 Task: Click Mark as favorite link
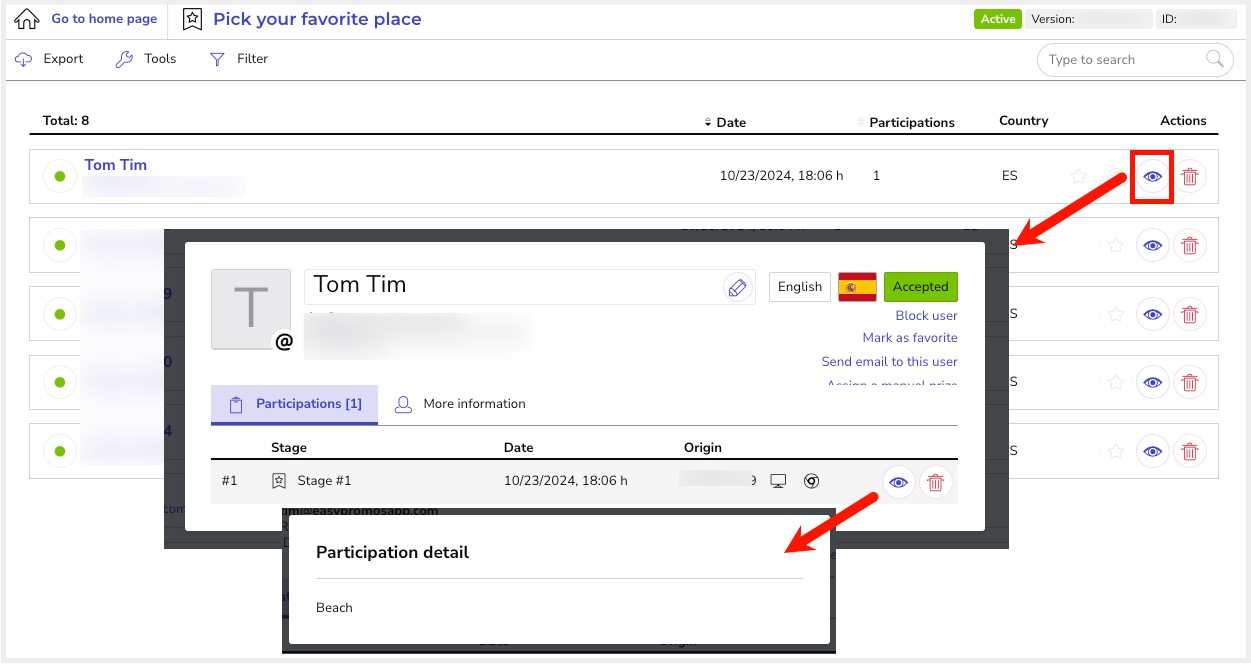(910, 338)
